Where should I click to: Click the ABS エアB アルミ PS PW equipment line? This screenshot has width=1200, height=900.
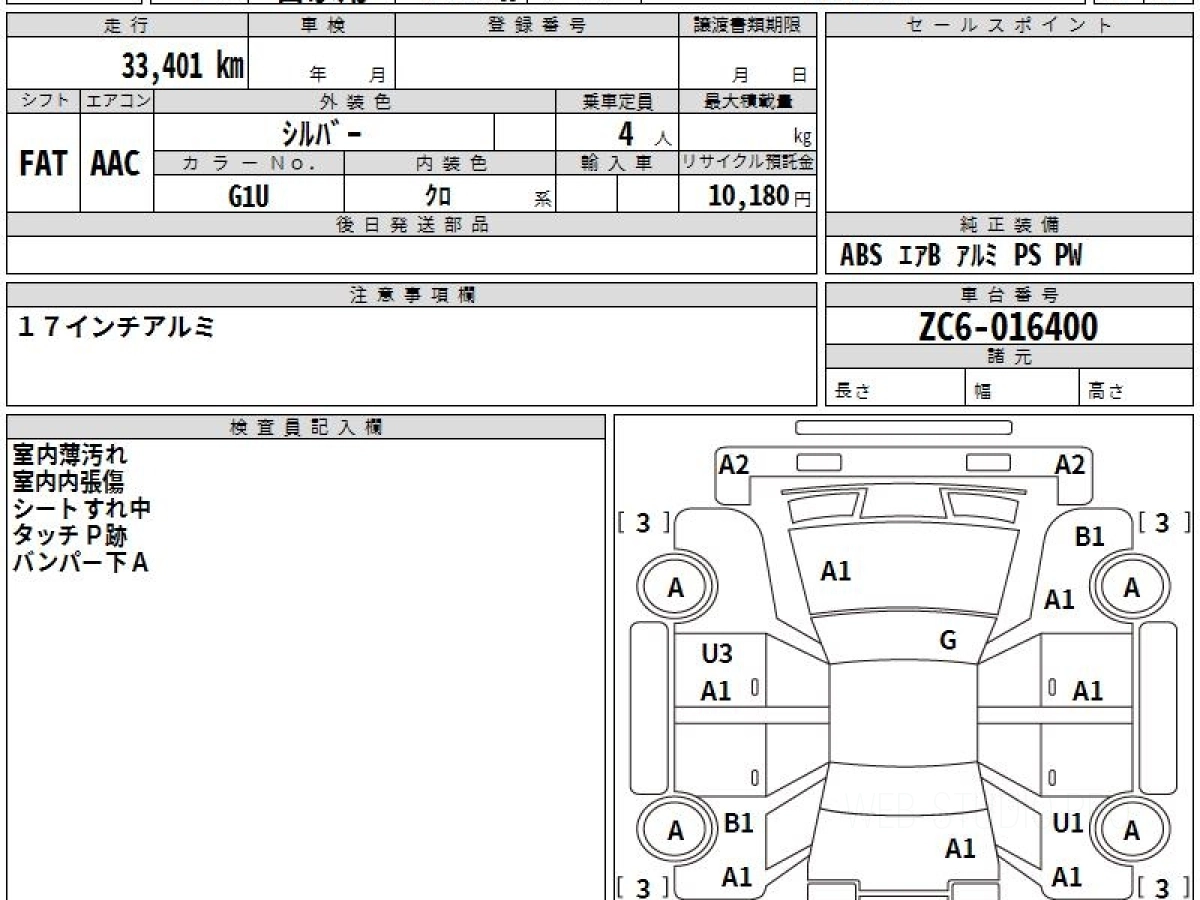click(x=961, y=256)
